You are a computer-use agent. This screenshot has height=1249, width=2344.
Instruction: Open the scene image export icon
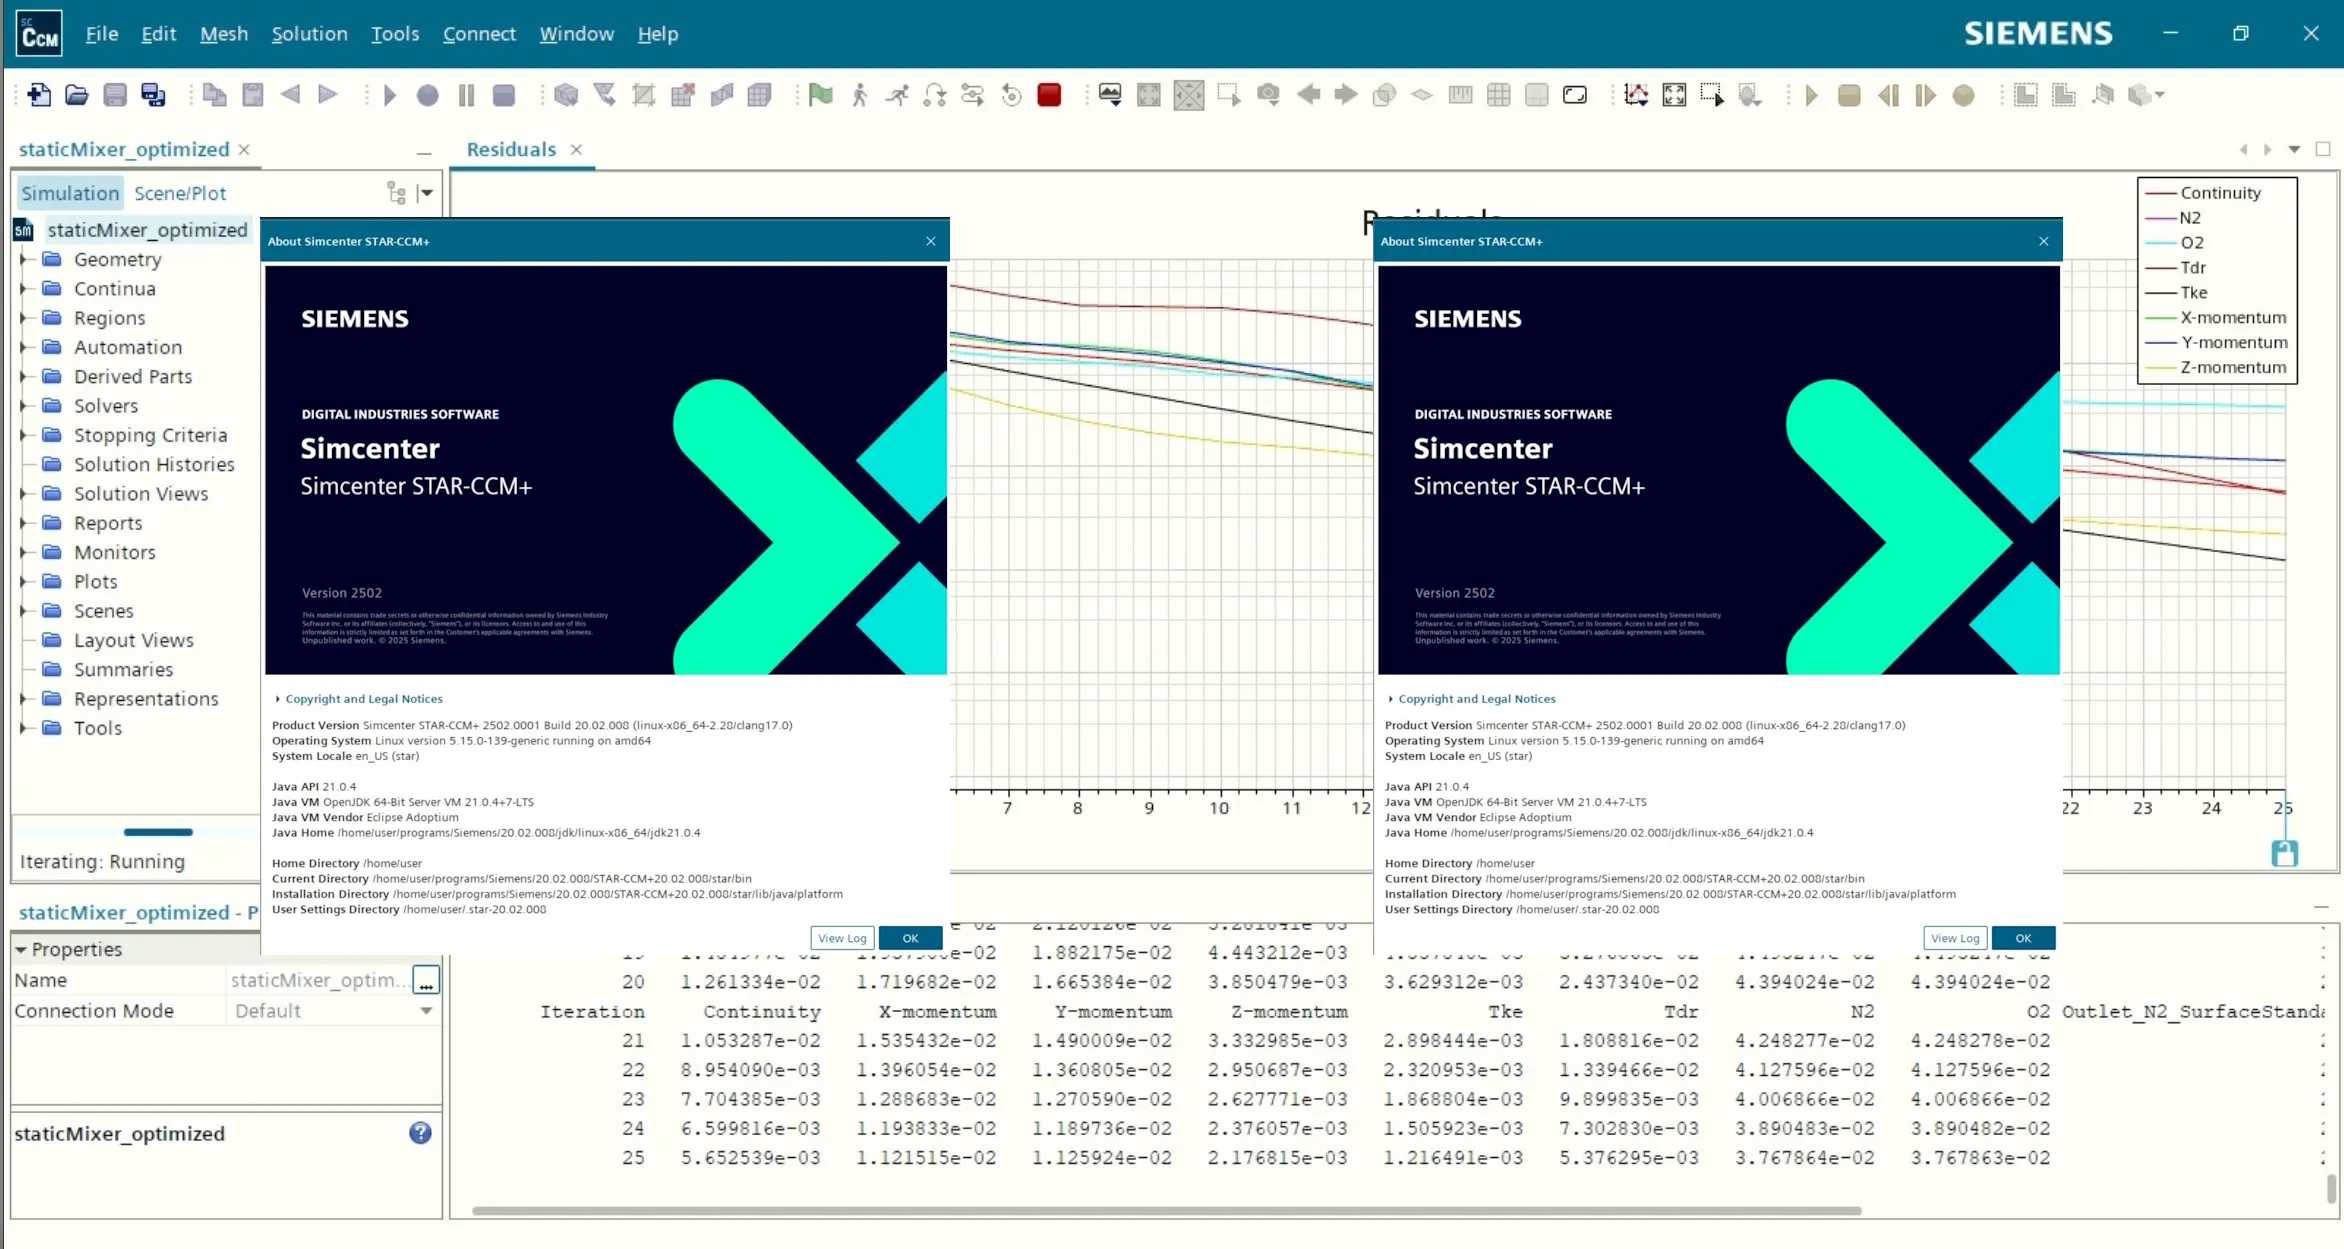(x=1110, y=95)
